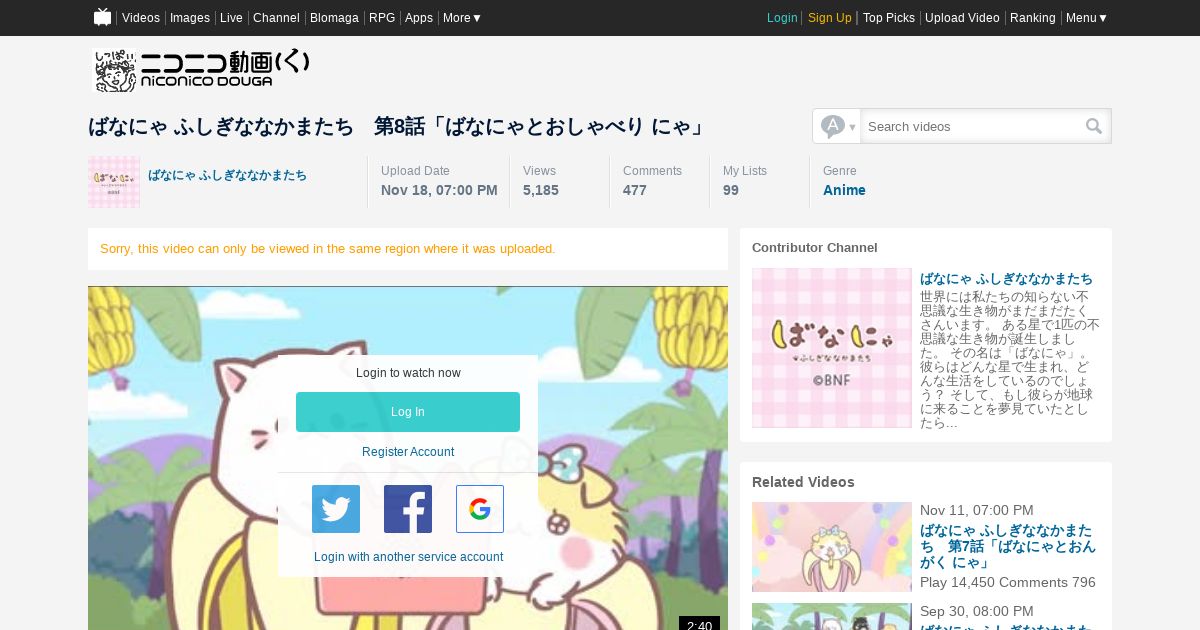Open Apps in the top navigation
Image resolution: width=1200 pixels, height=630 pixels.
point(419,18)
